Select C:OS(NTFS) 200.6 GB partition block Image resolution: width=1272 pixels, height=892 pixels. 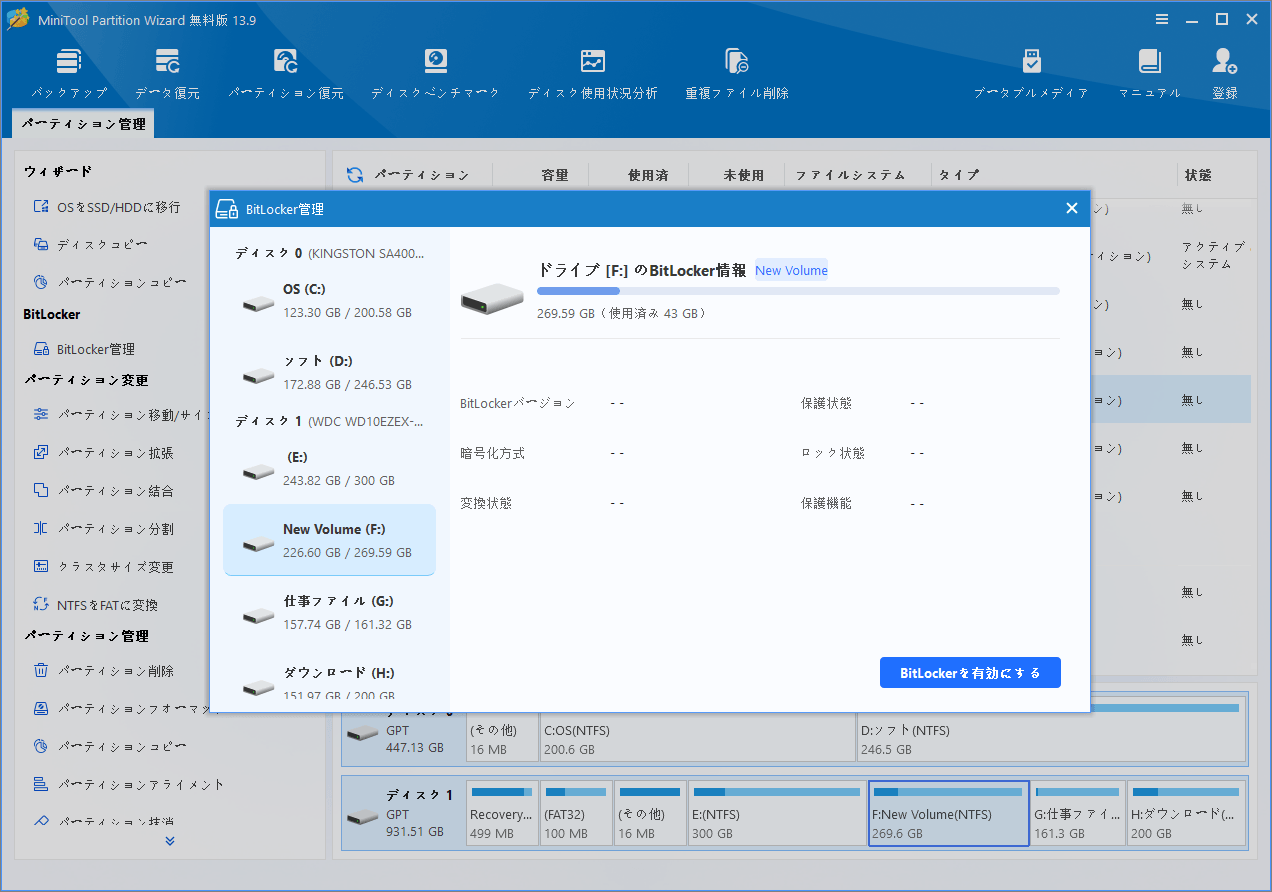click(x=698, y=730)
